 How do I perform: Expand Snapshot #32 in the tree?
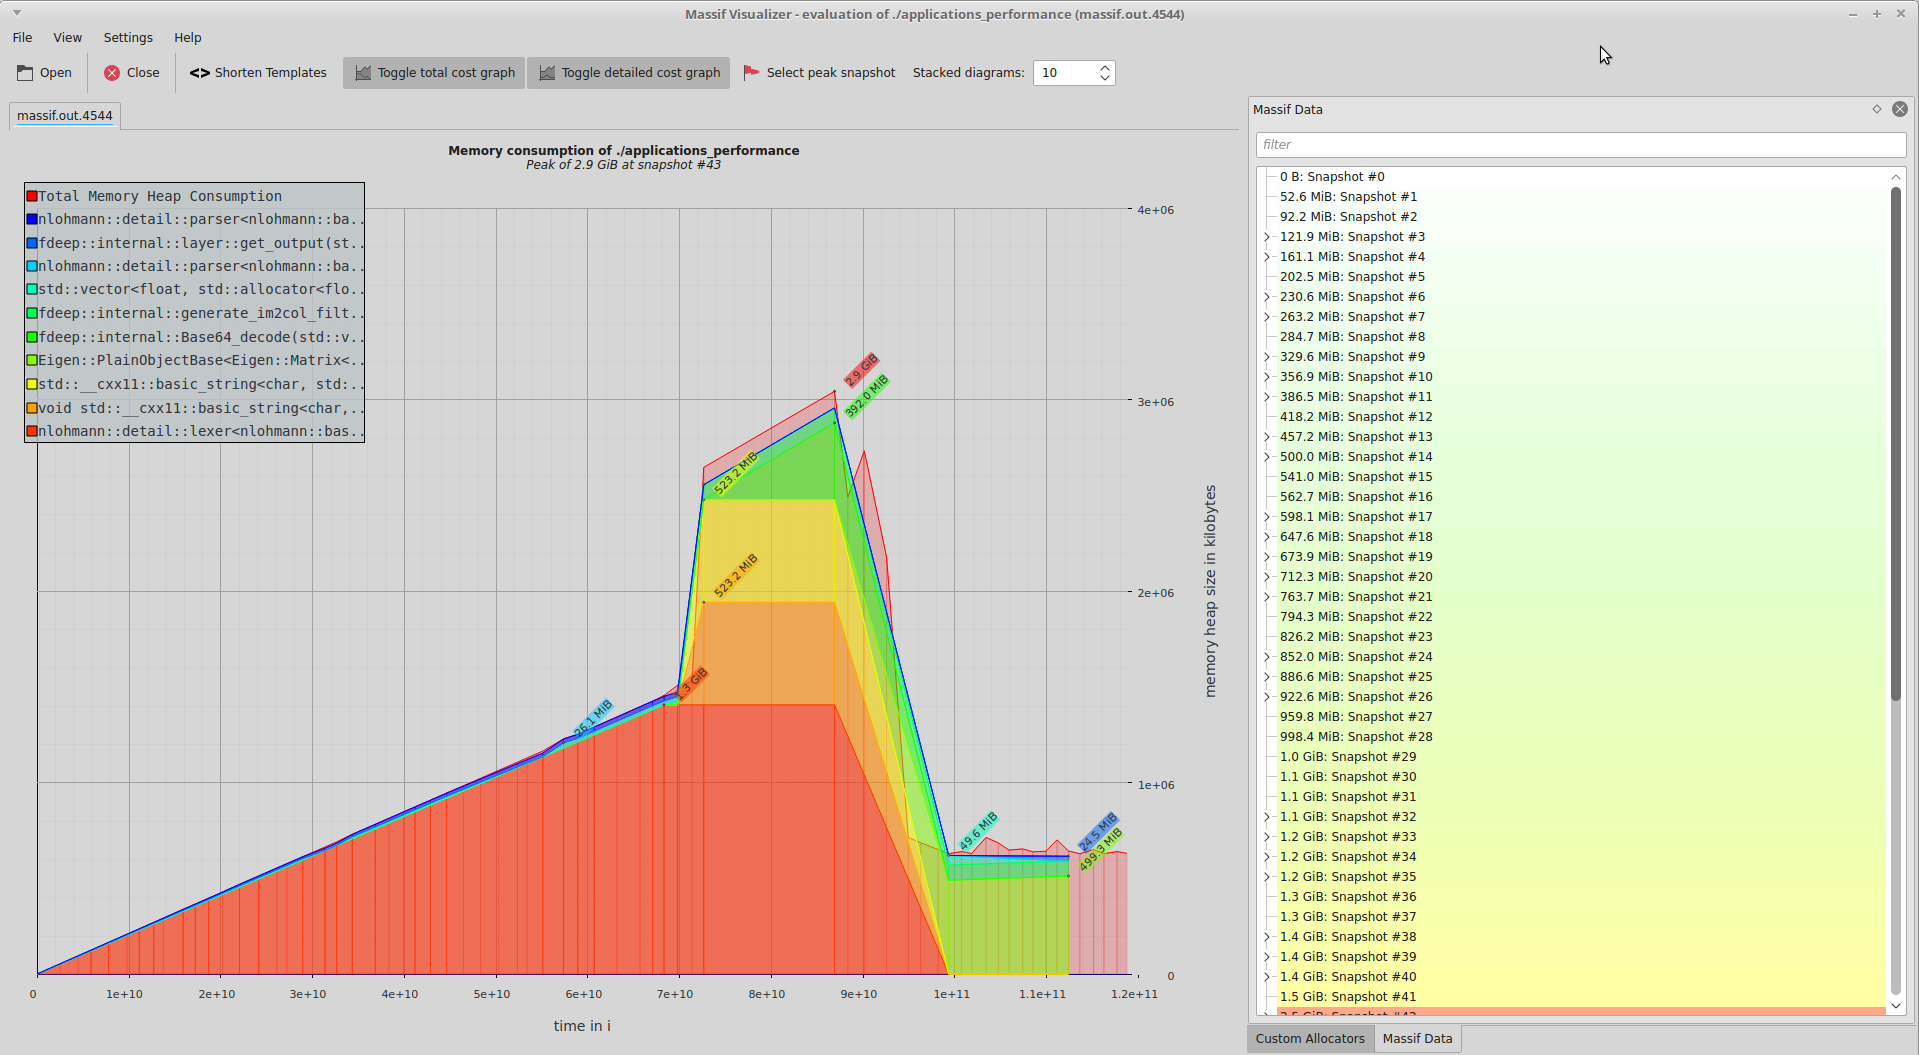(1267, 817)
